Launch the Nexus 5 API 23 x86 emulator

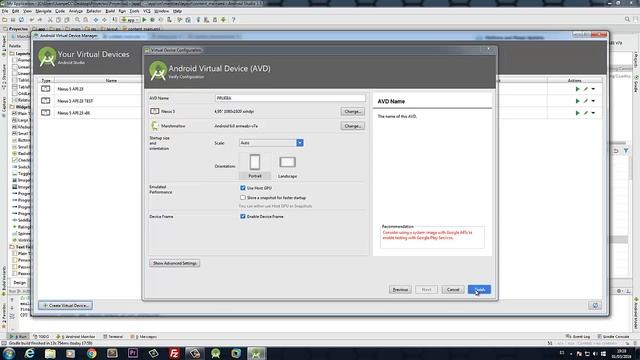point(578,113)
